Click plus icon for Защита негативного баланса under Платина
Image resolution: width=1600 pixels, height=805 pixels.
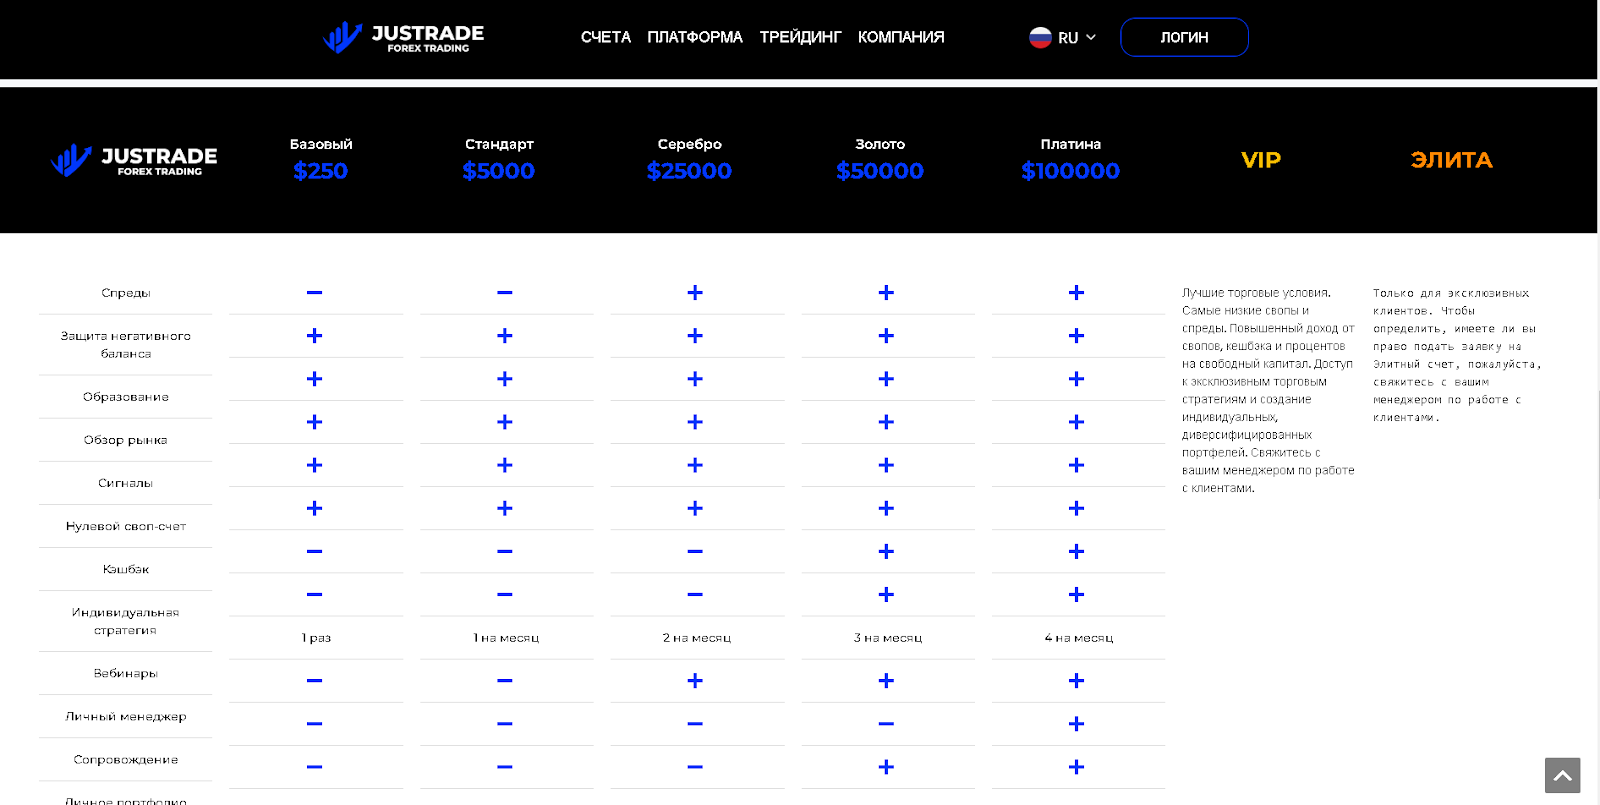(1076, 336)
